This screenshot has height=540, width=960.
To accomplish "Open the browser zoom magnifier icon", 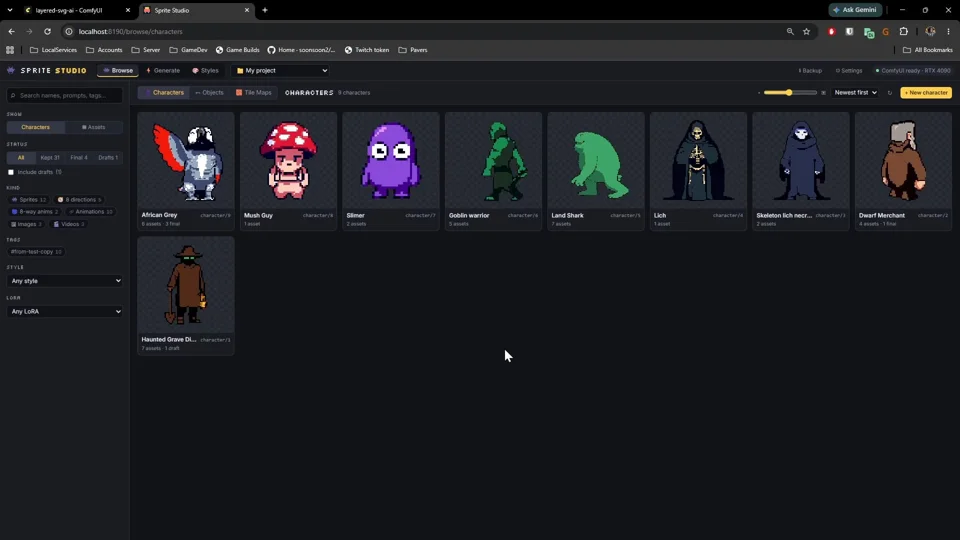I will coord(790,31).
